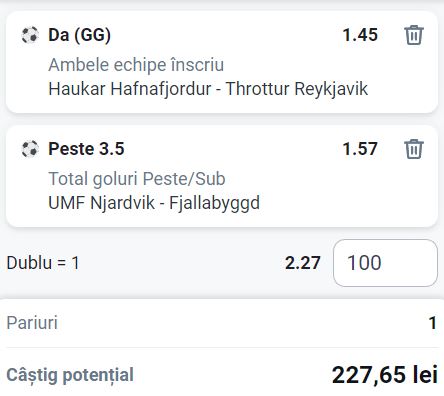Screen dimensions: 444x396
Task: Click Total goluri Peste/Sub market label
Action: 137,179
